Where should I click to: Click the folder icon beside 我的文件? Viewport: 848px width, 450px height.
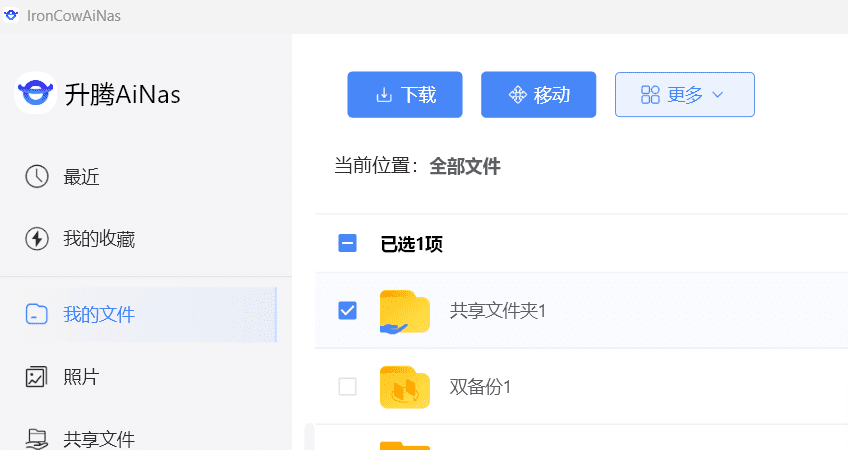tap(37, 315)
